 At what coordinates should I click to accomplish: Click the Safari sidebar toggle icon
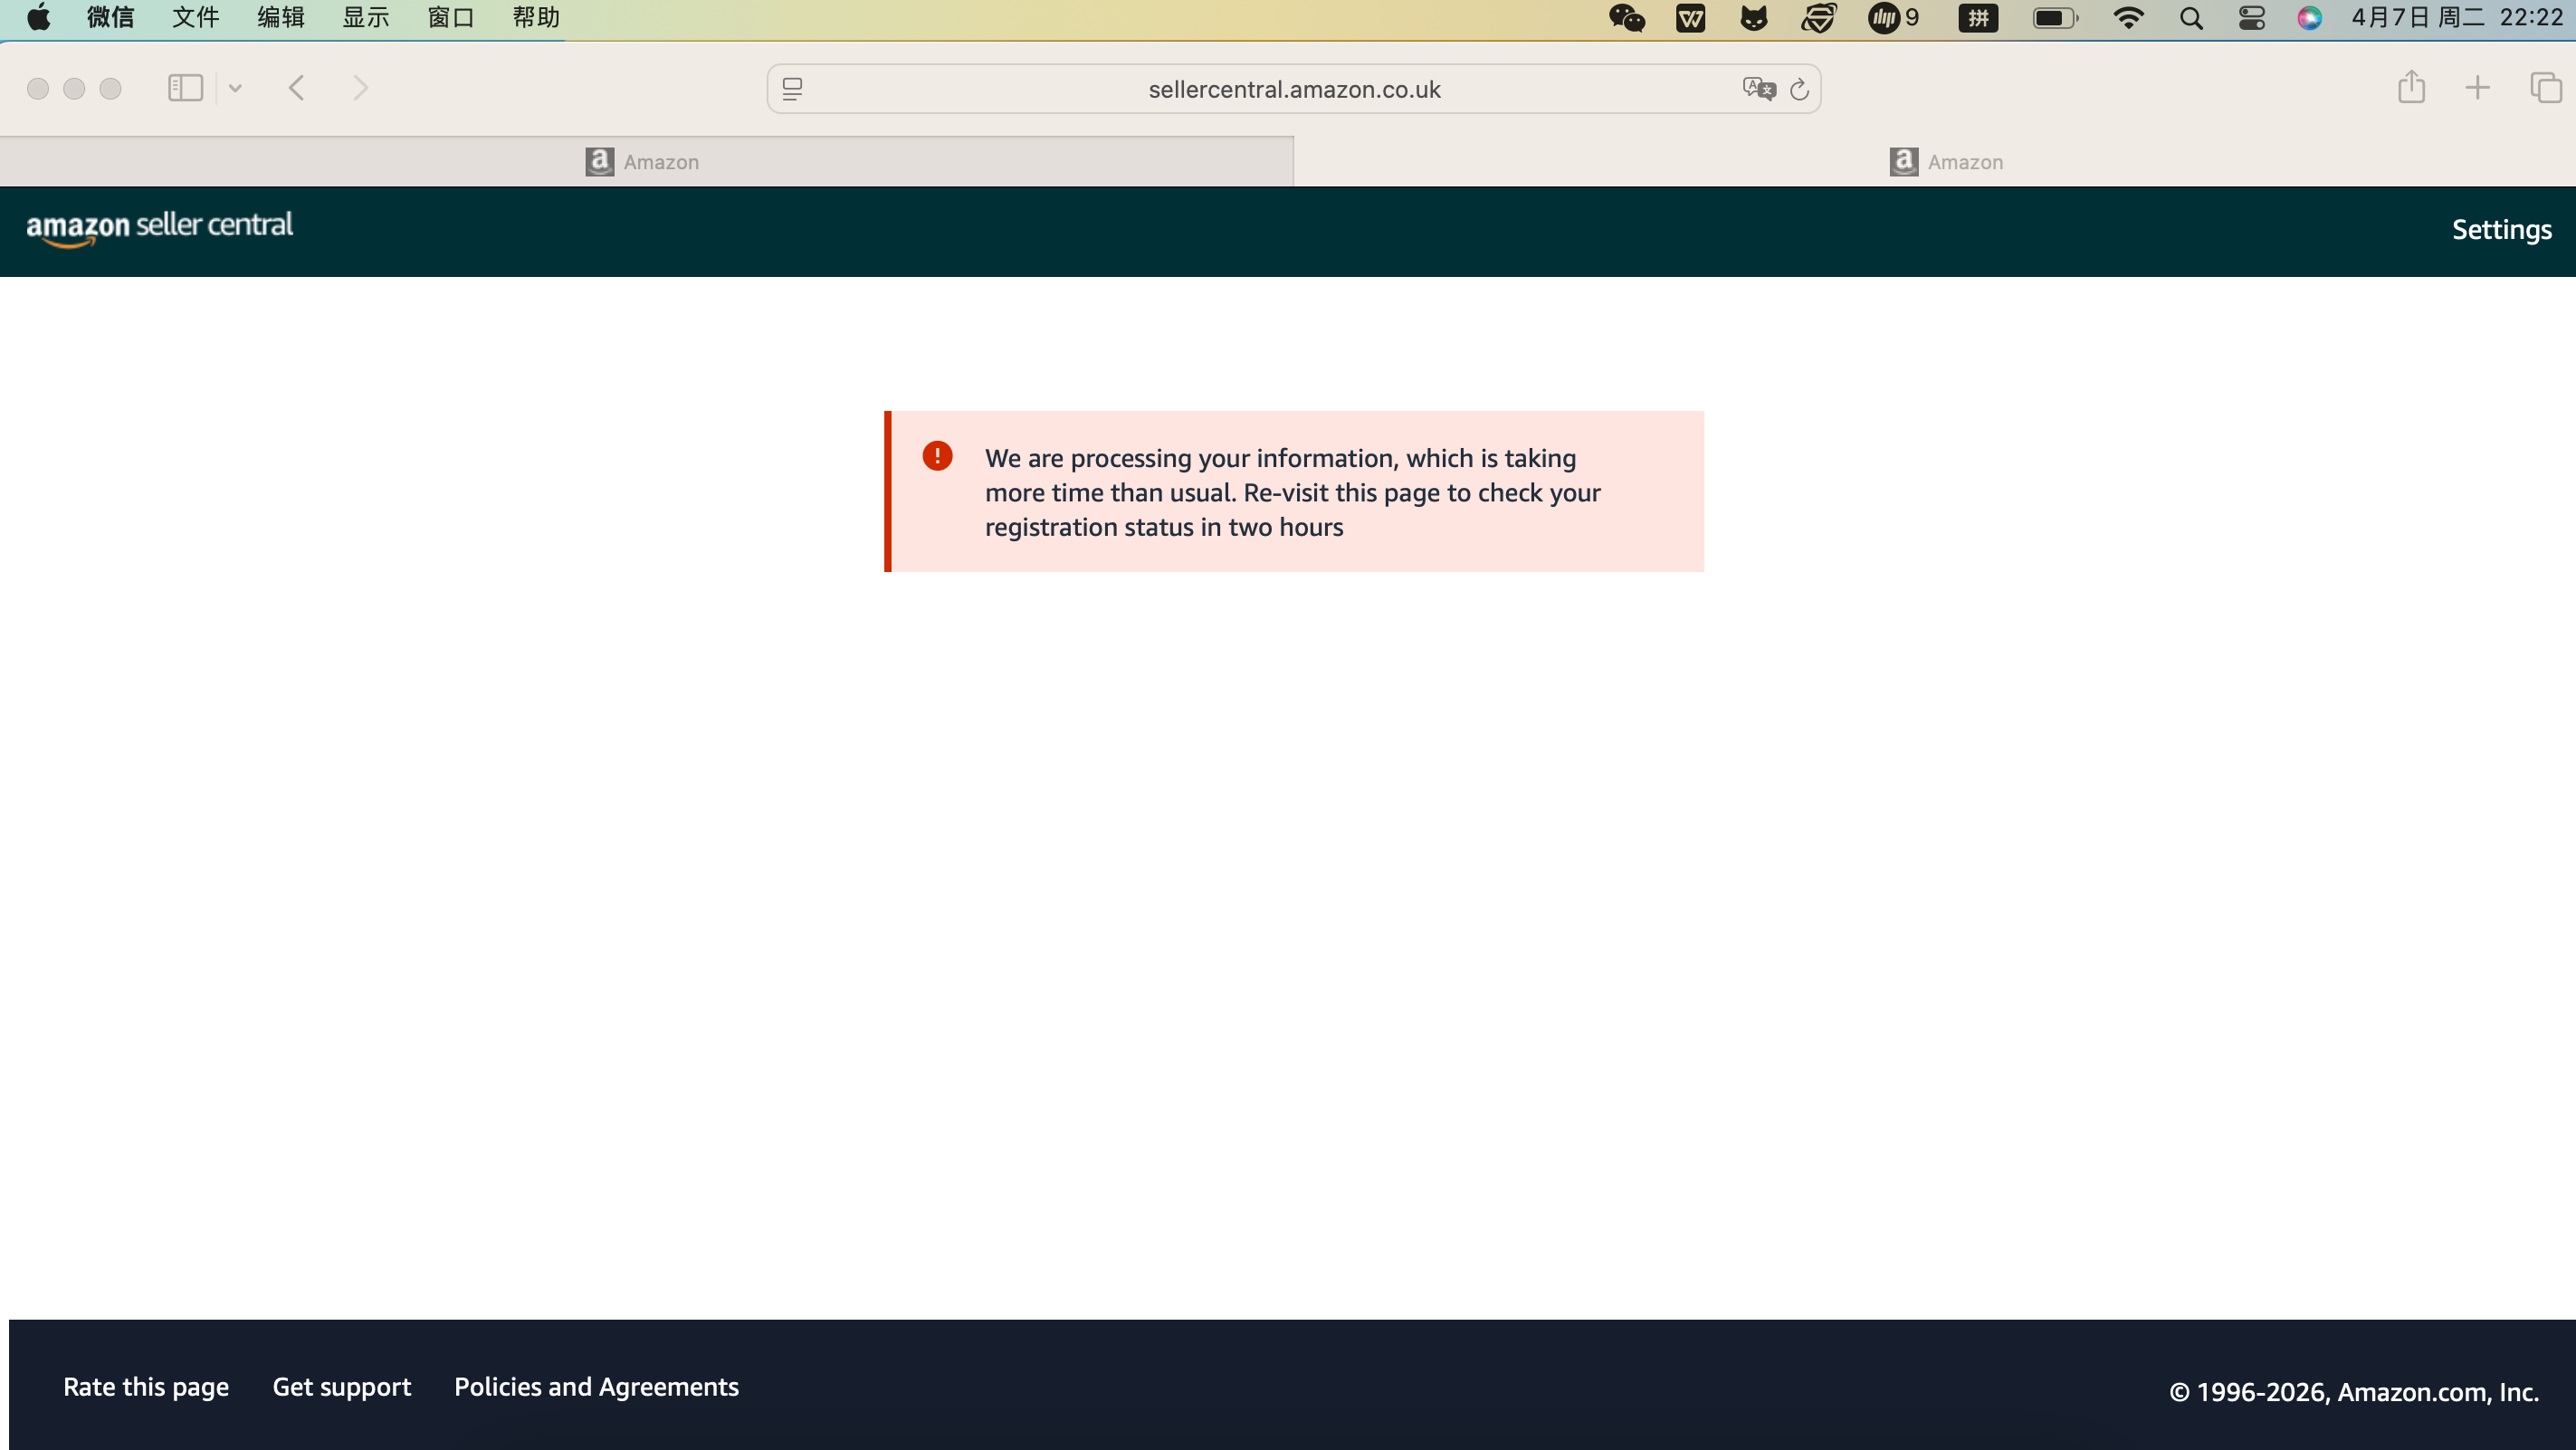185,88
